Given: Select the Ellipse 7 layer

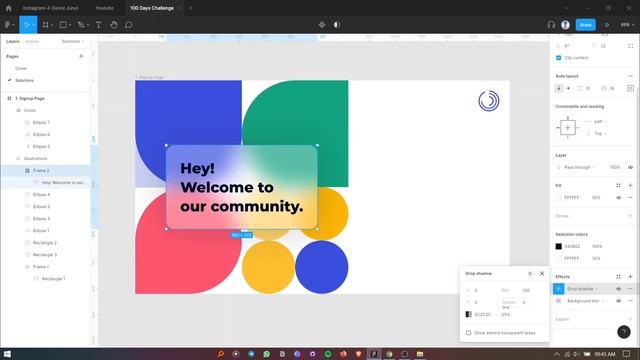Looking at the screenshot, I should click(41, 122).
